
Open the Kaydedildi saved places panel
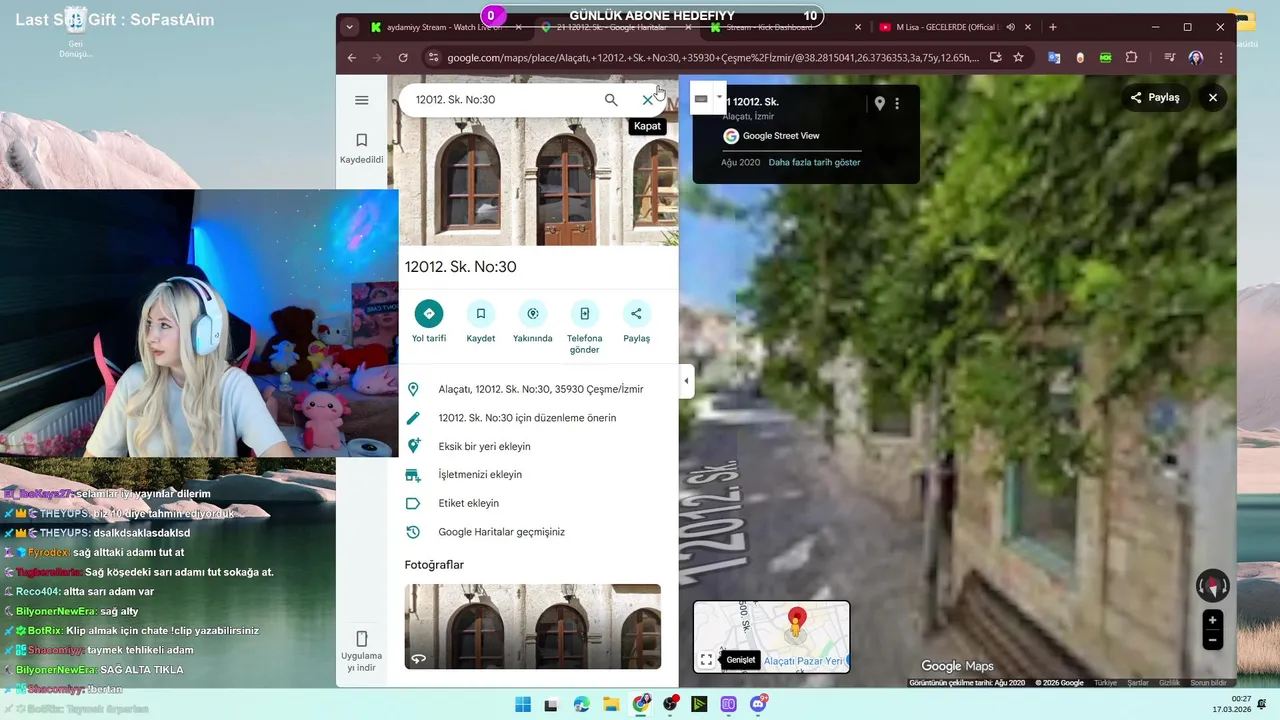pyautogui.click(x=362, y=148)
